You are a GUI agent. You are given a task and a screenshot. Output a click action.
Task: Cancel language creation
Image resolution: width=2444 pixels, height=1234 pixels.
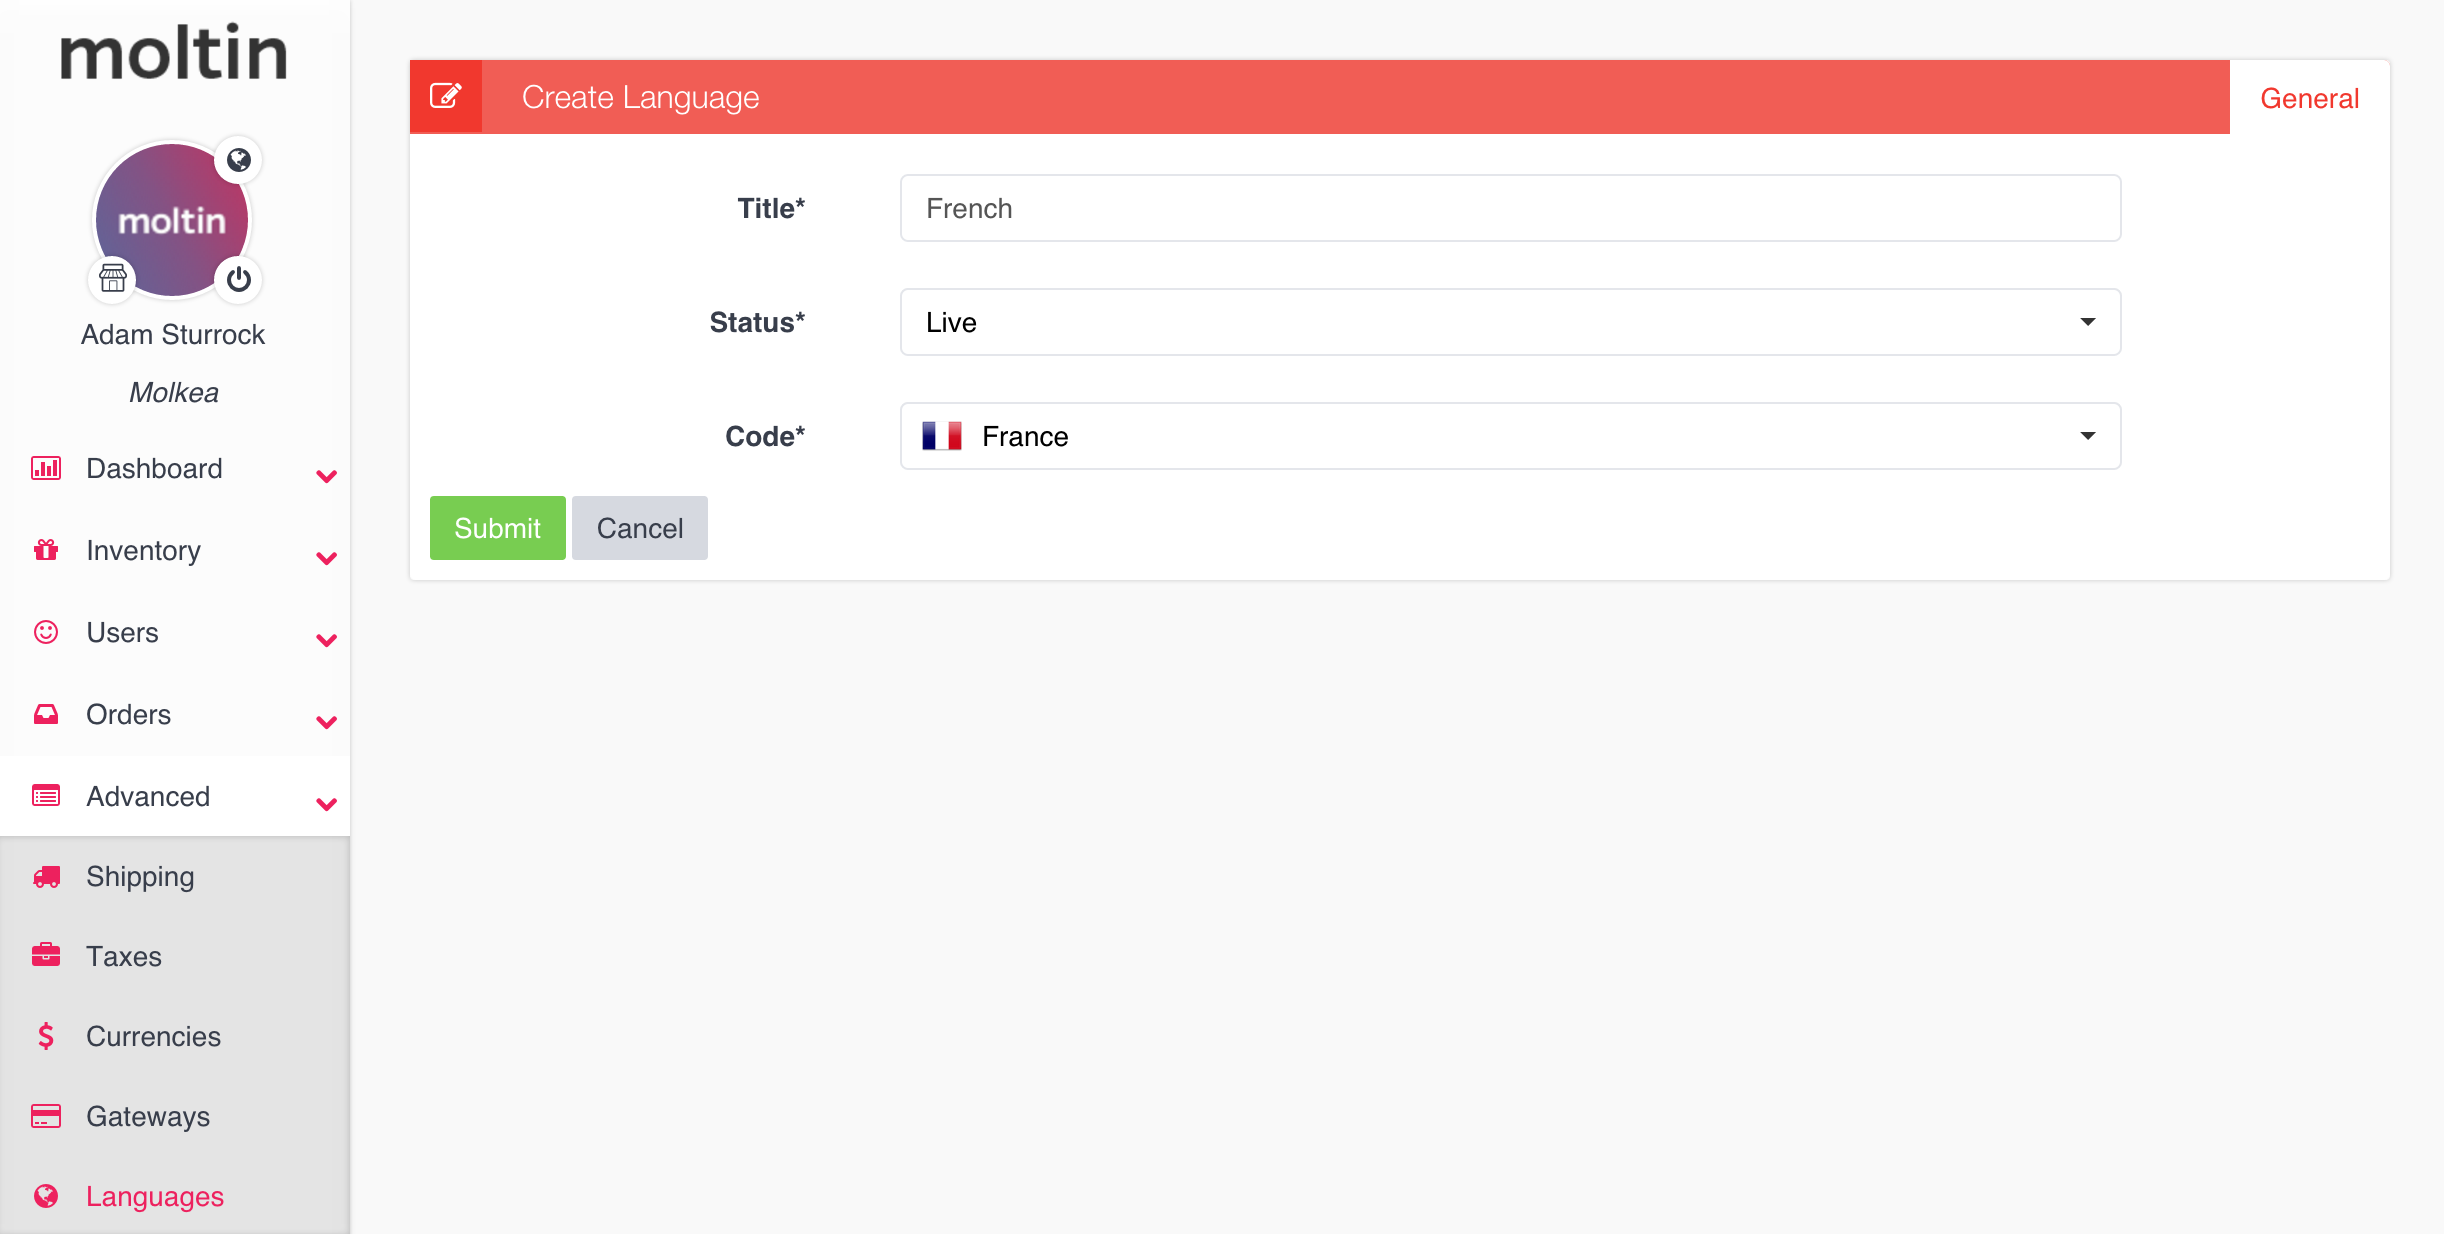[x=640, y=528]
